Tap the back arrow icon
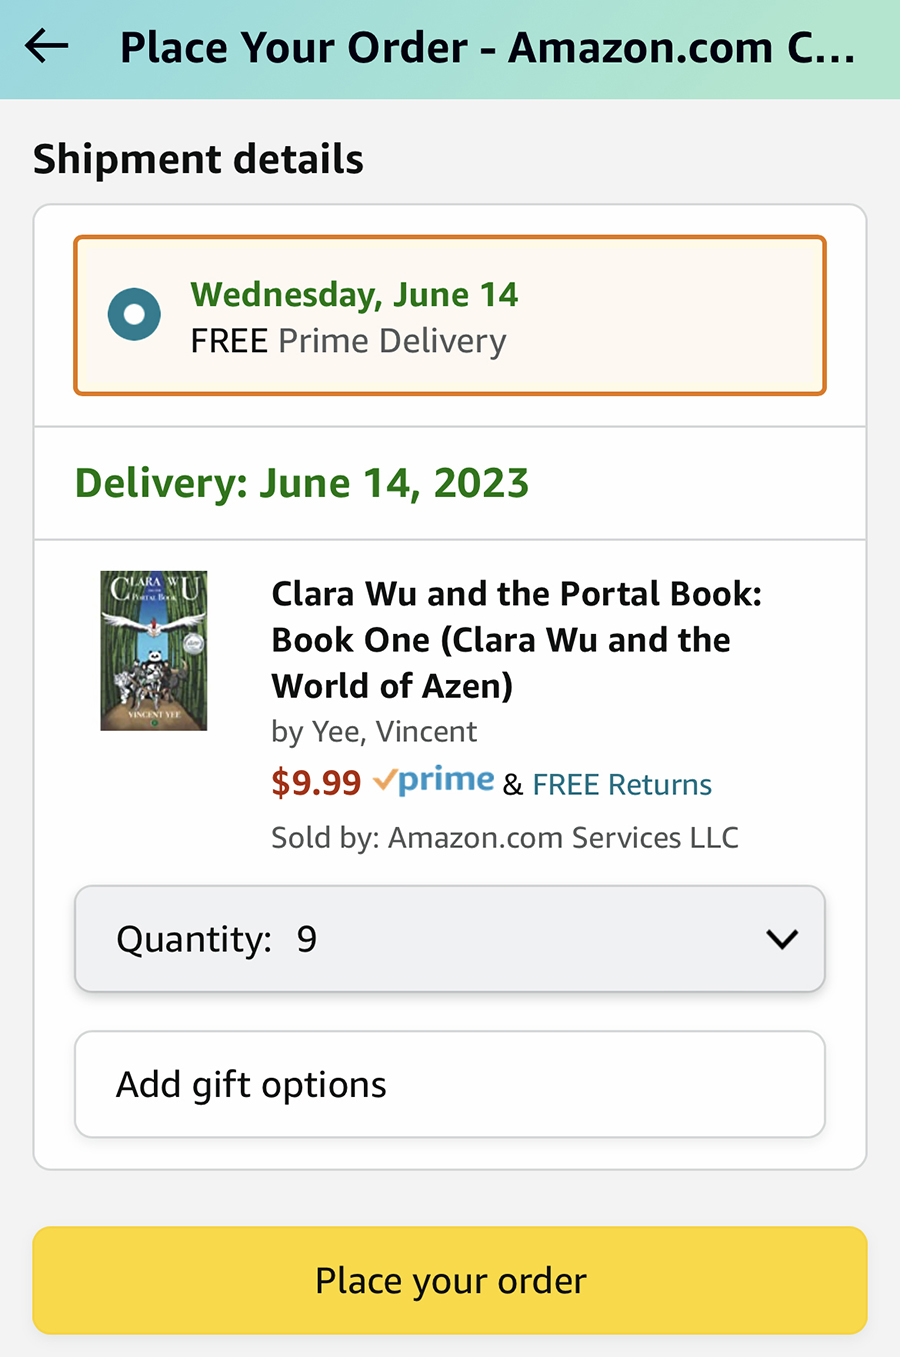The height and width of the screenshot is (1357, 900). [47, 46]
